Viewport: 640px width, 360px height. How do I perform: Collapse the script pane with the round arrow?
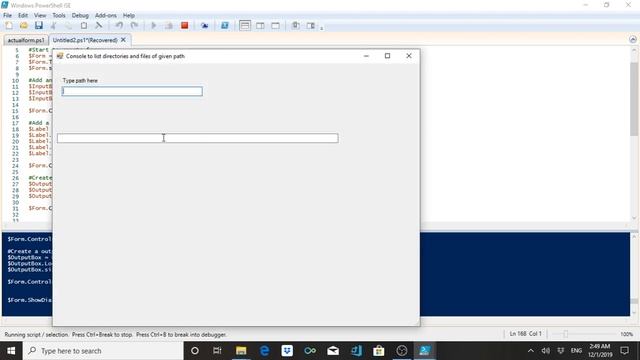point(633,40)
